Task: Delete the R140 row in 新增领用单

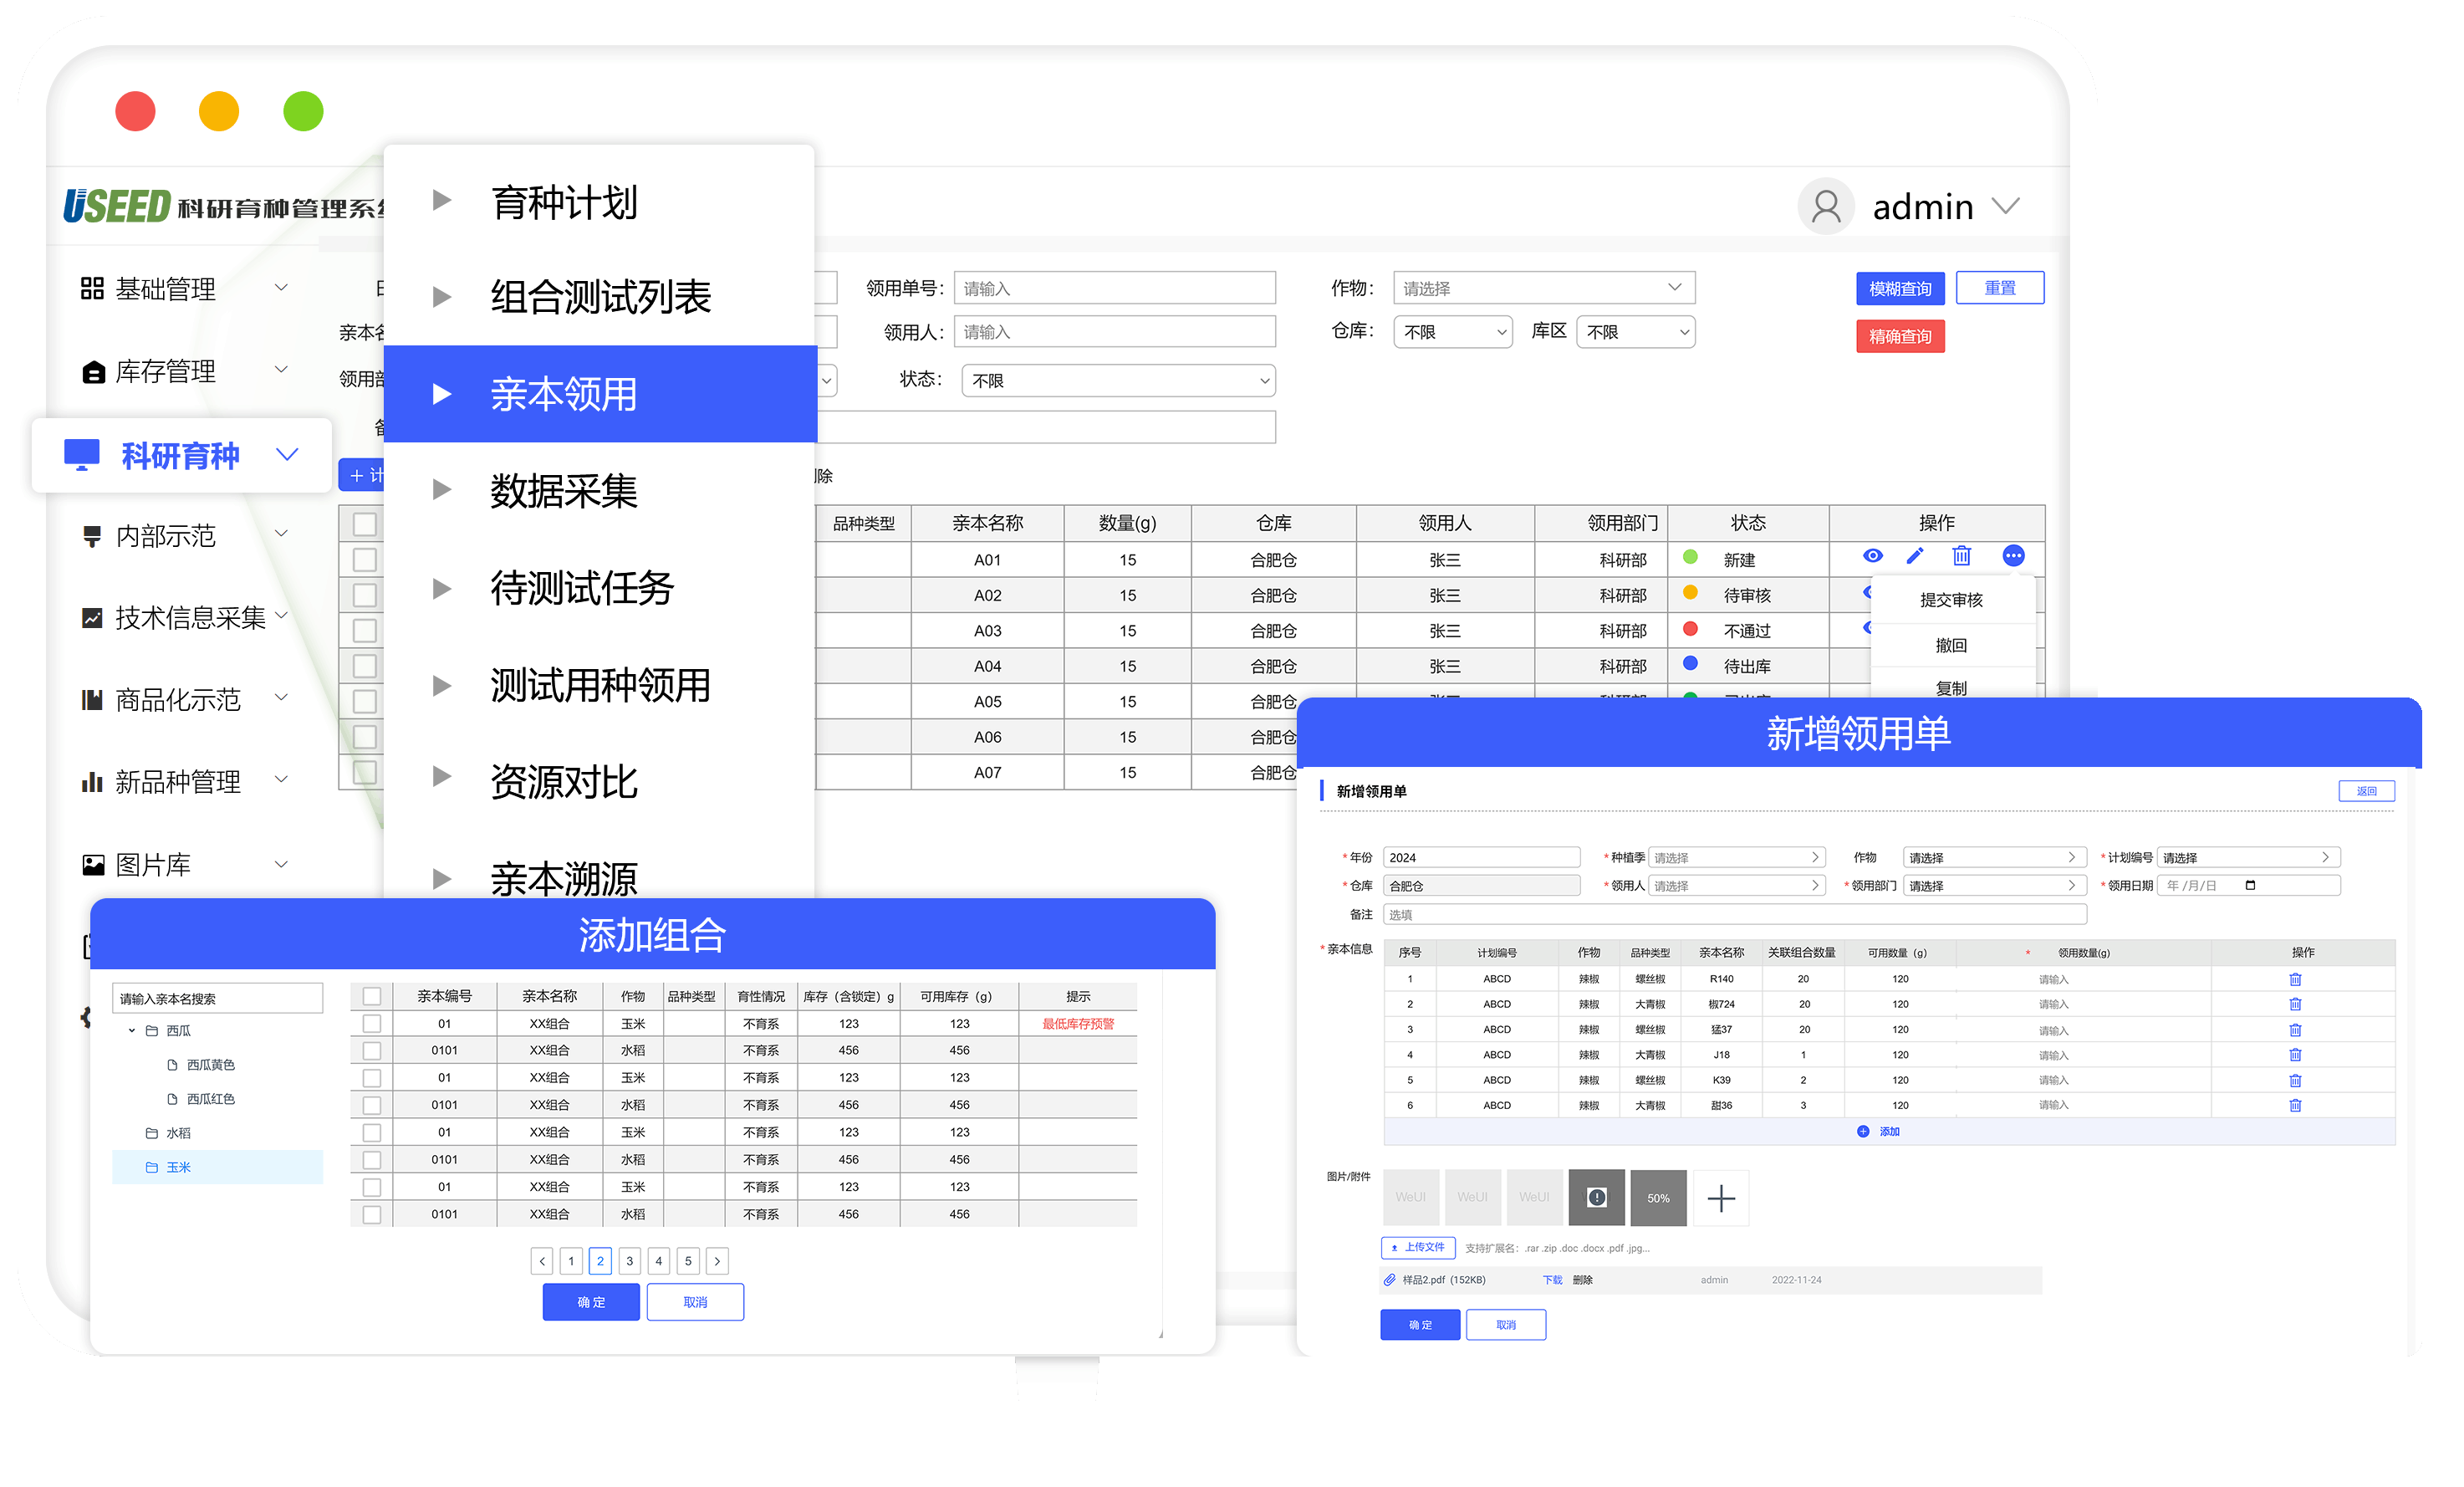Action: click(2296, 979)
